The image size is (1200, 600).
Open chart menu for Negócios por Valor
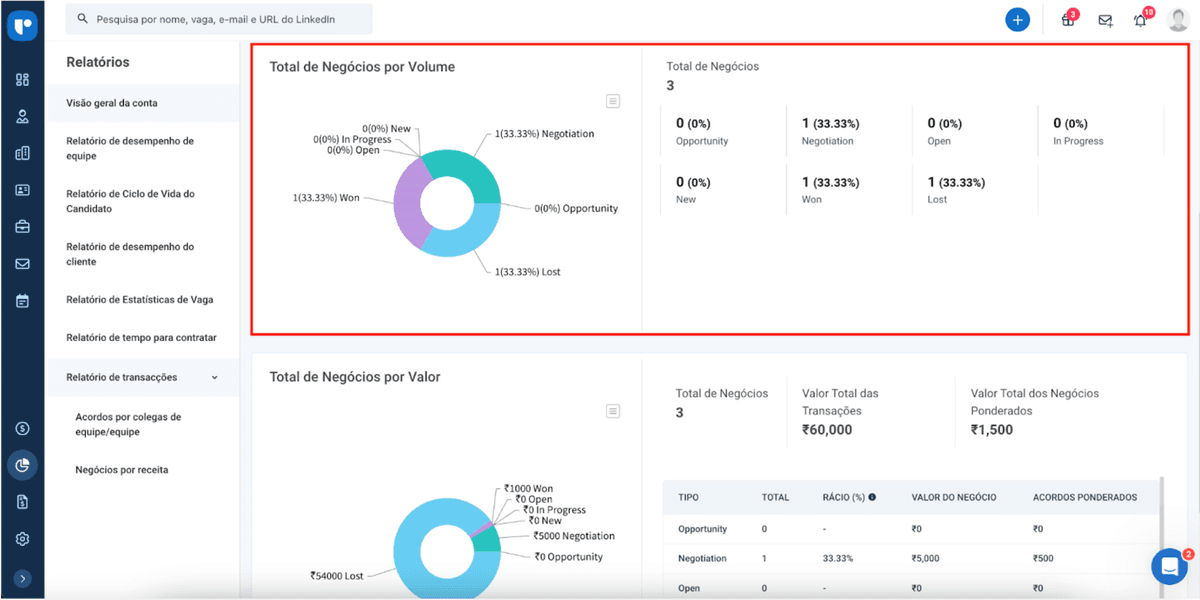[613, 411]
